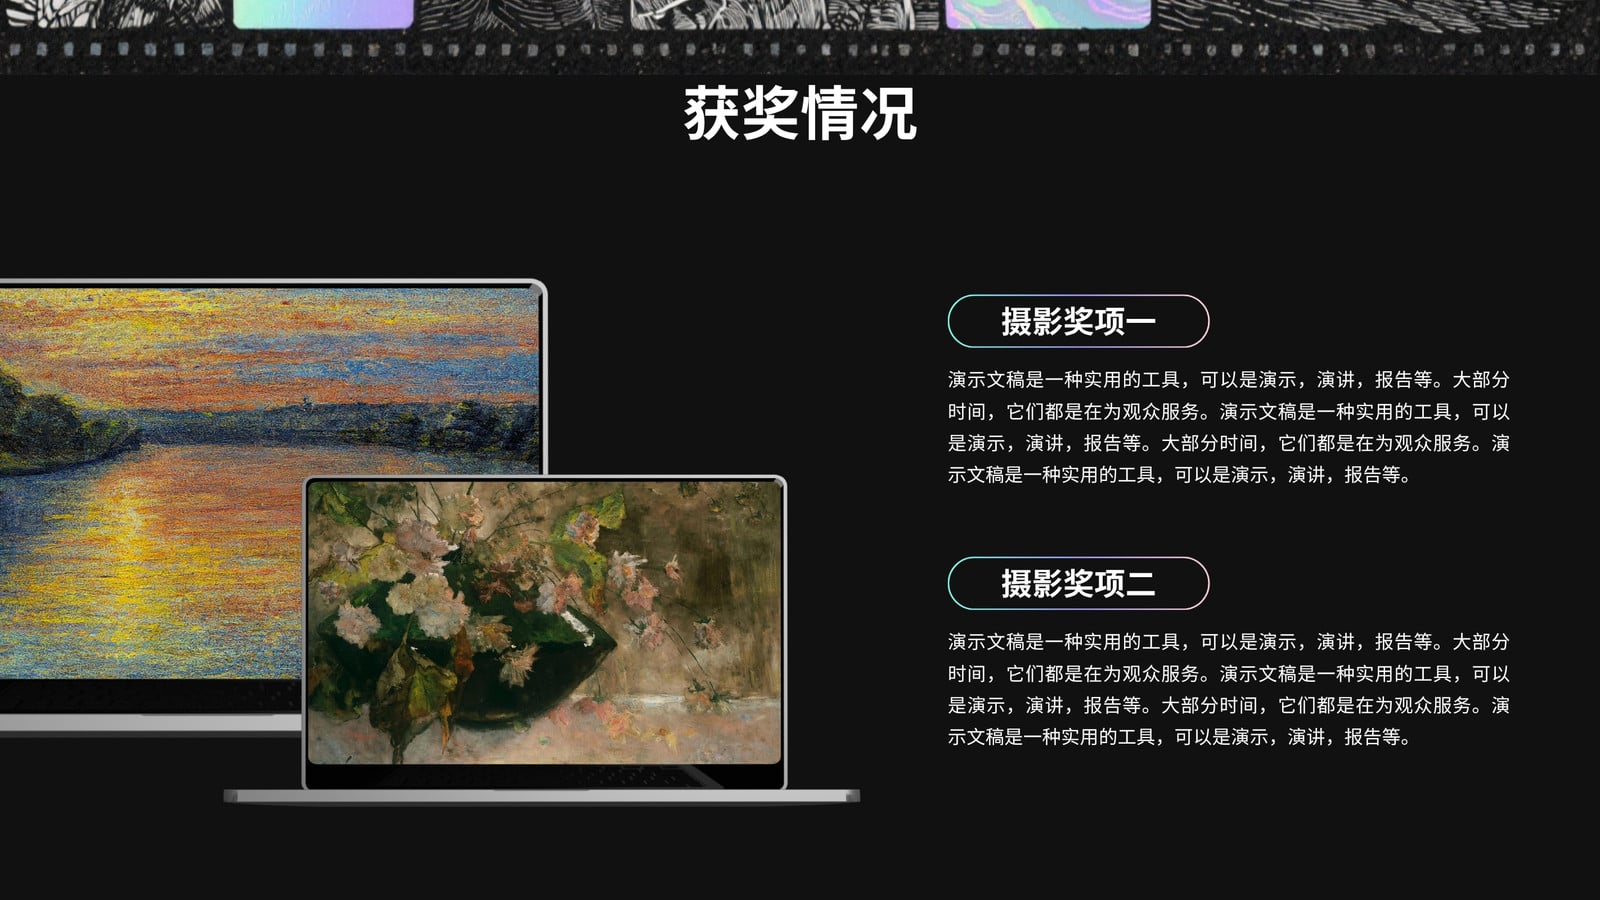Click the 摄影奖项一 pill label
The image size is (1600, 900).
pyautogui.click(x=1078, y=321)
